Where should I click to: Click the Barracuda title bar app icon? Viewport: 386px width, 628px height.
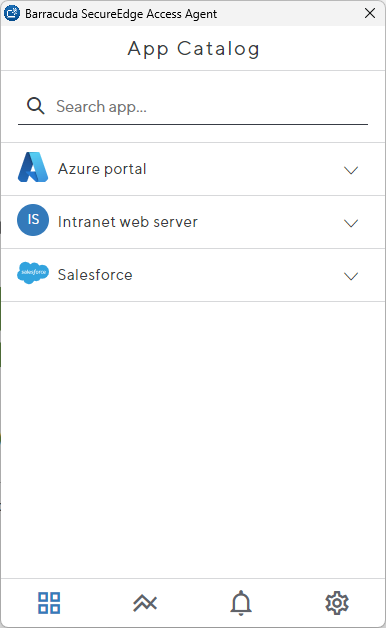coord(12,13)
